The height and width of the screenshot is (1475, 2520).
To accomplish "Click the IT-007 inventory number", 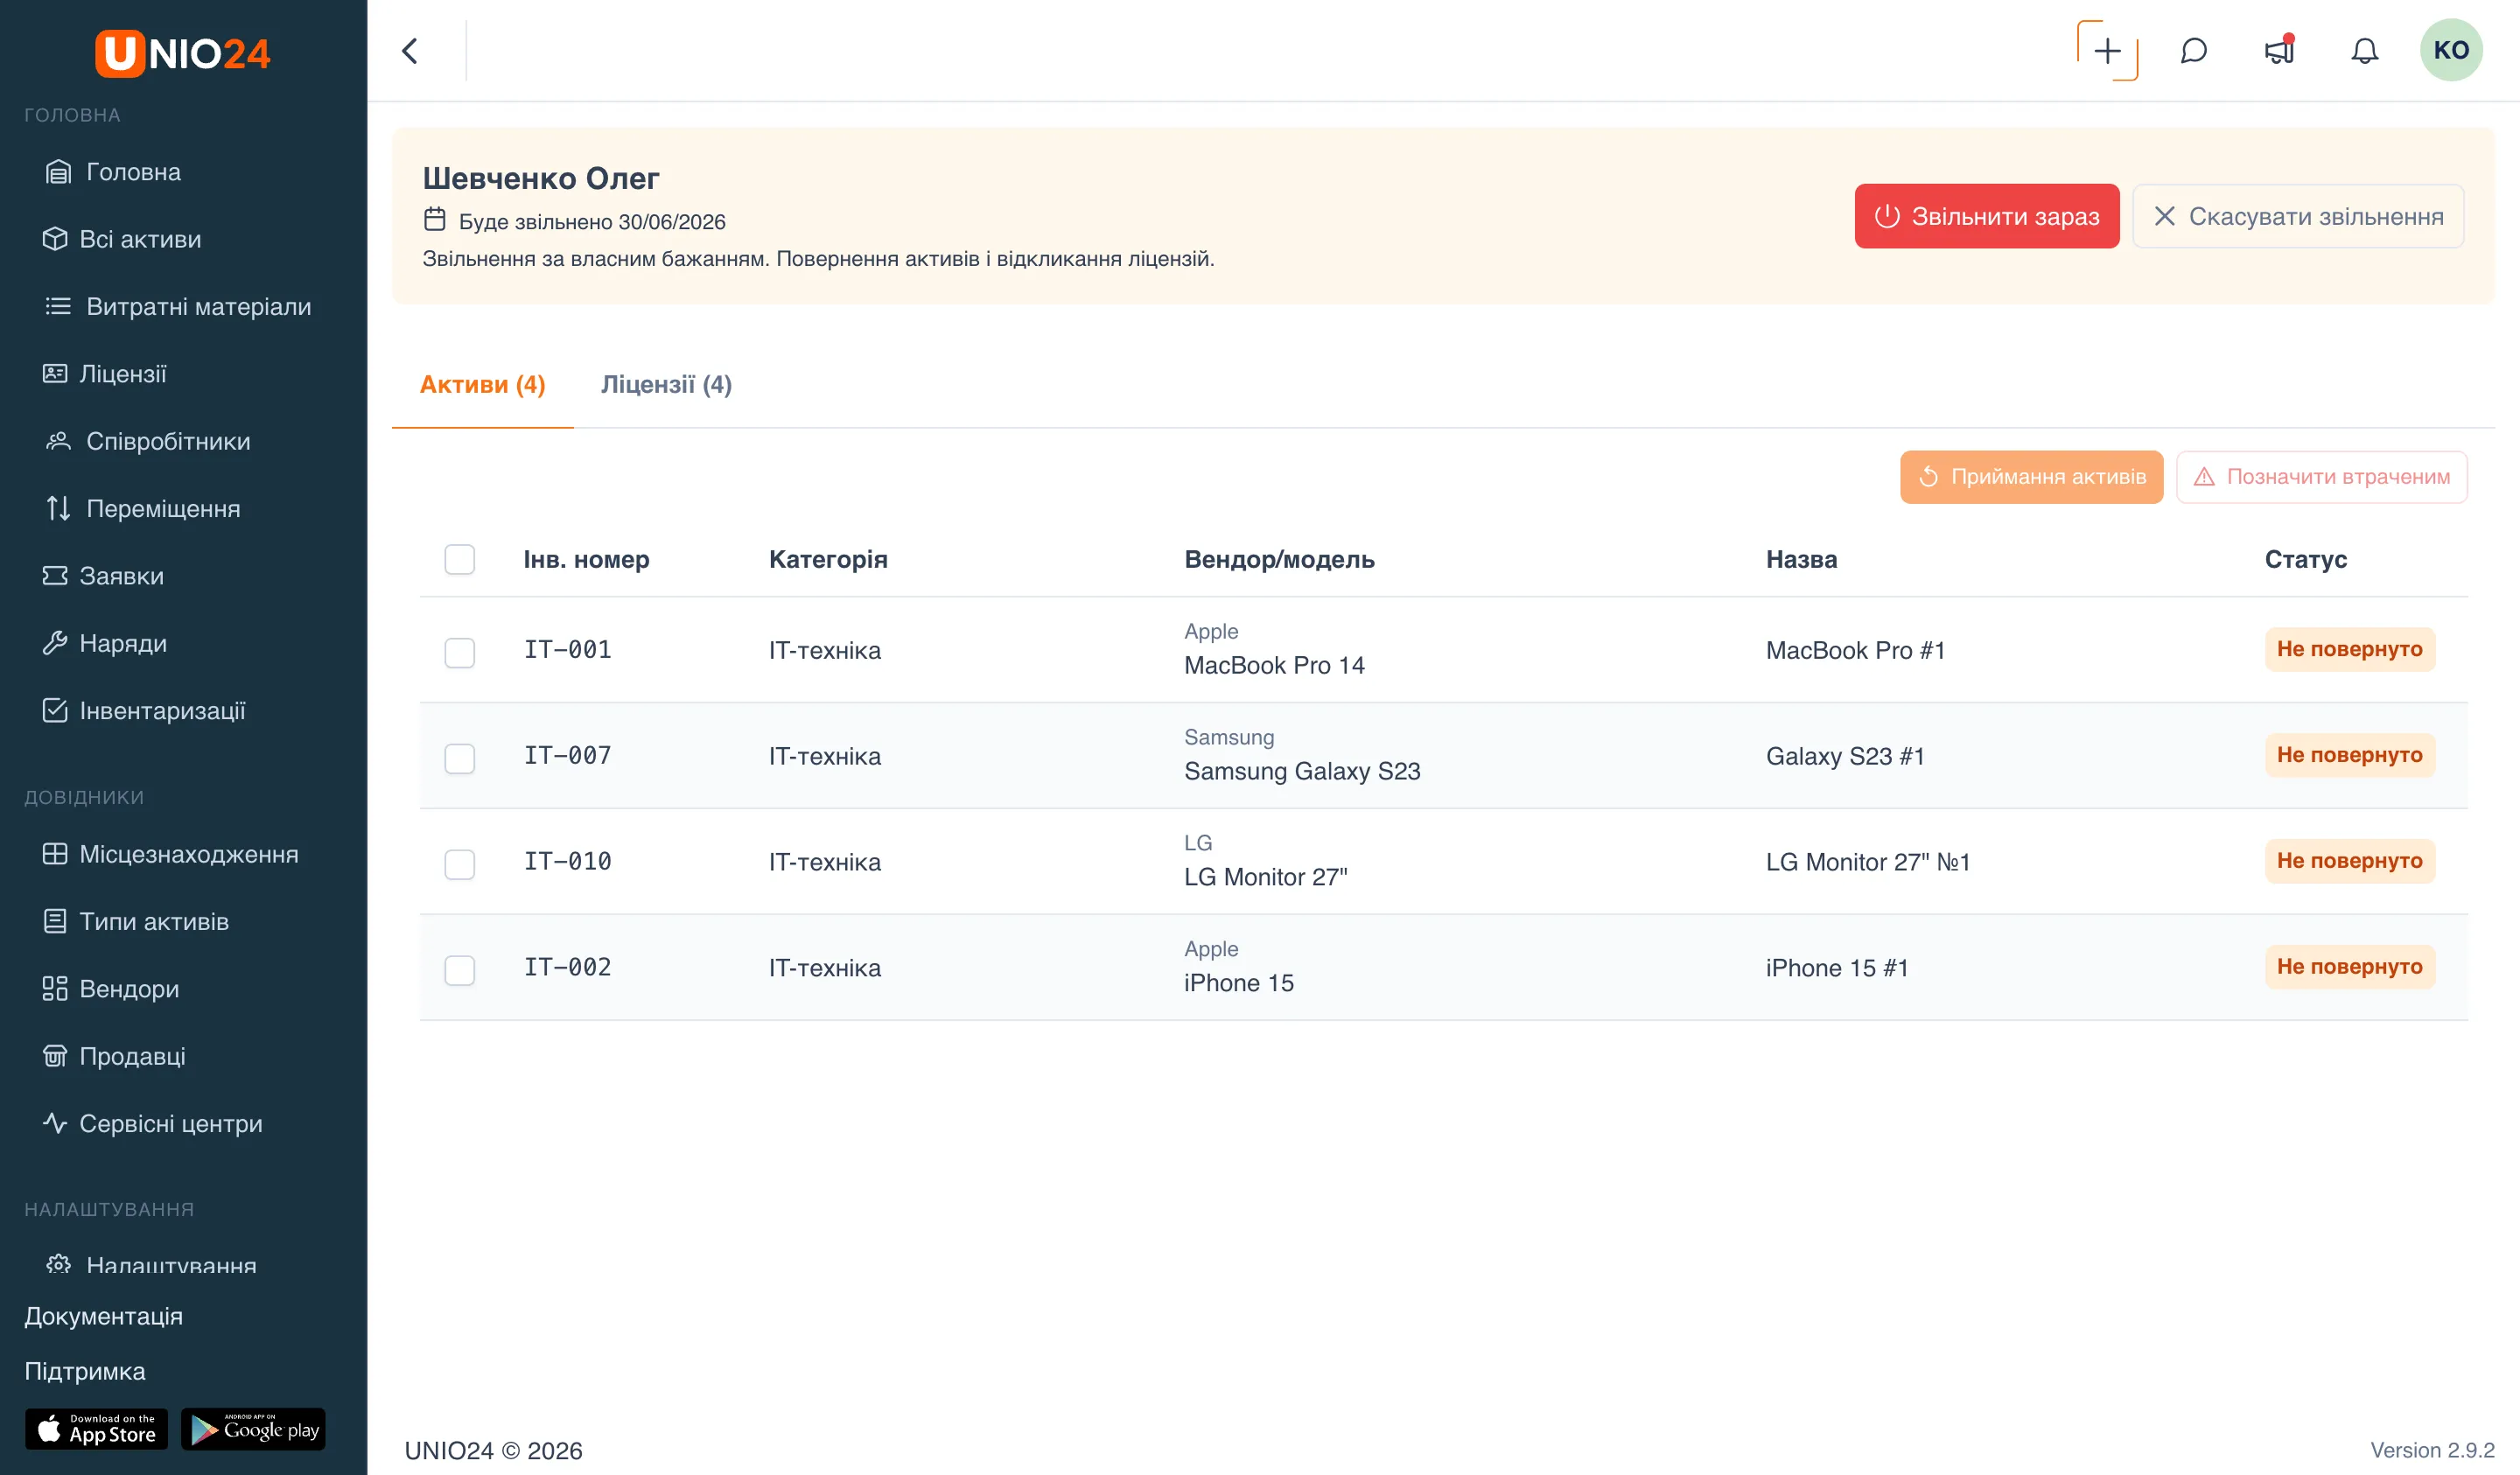I will [568, 755].
